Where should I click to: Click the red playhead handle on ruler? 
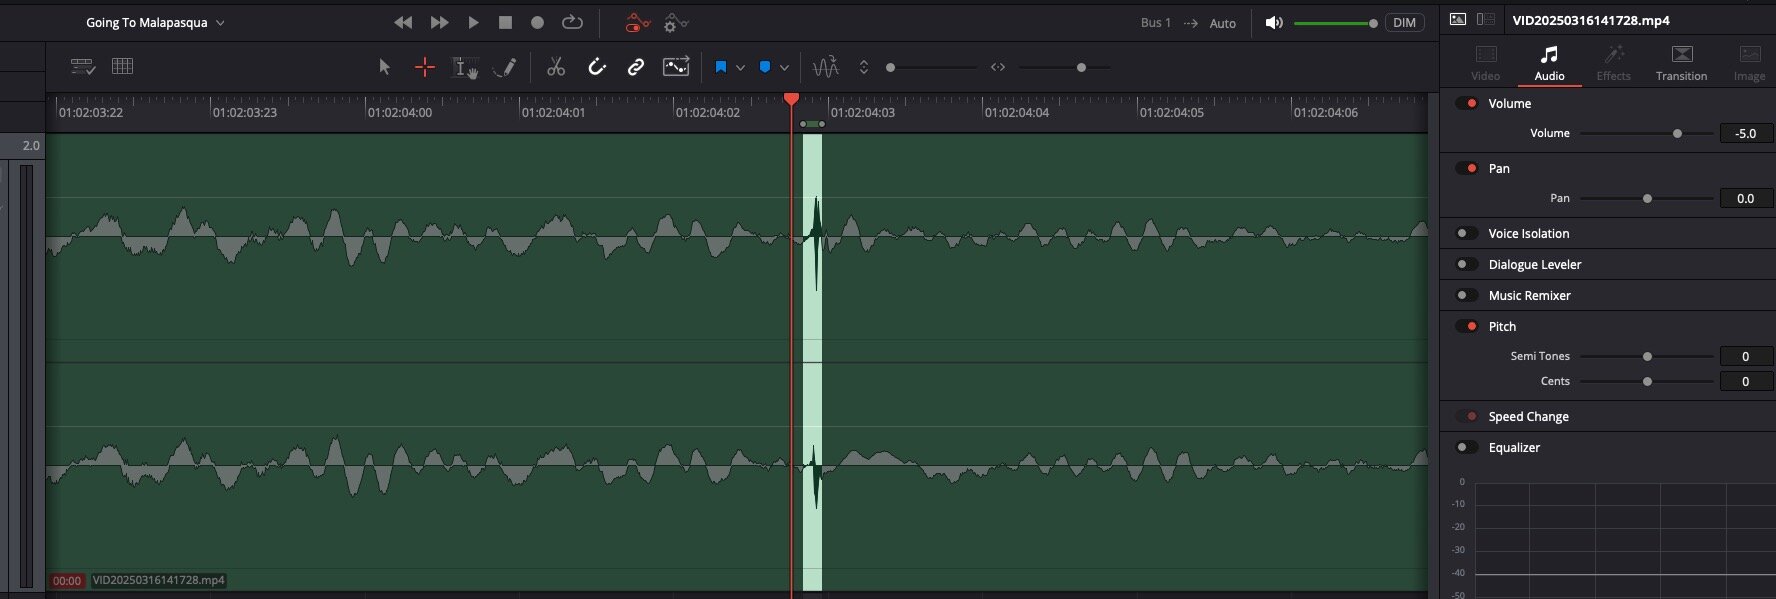pos(791,99)
